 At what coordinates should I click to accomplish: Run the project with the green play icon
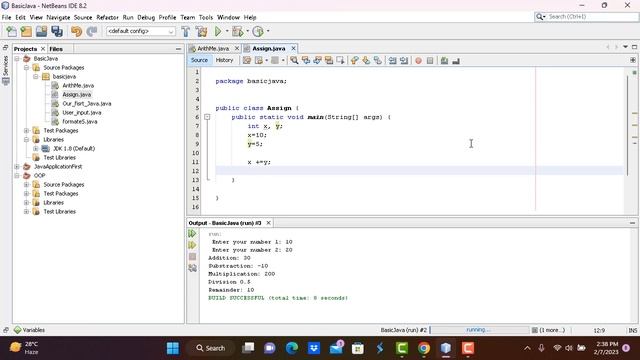pyautogui.click(x=218, y=31)
